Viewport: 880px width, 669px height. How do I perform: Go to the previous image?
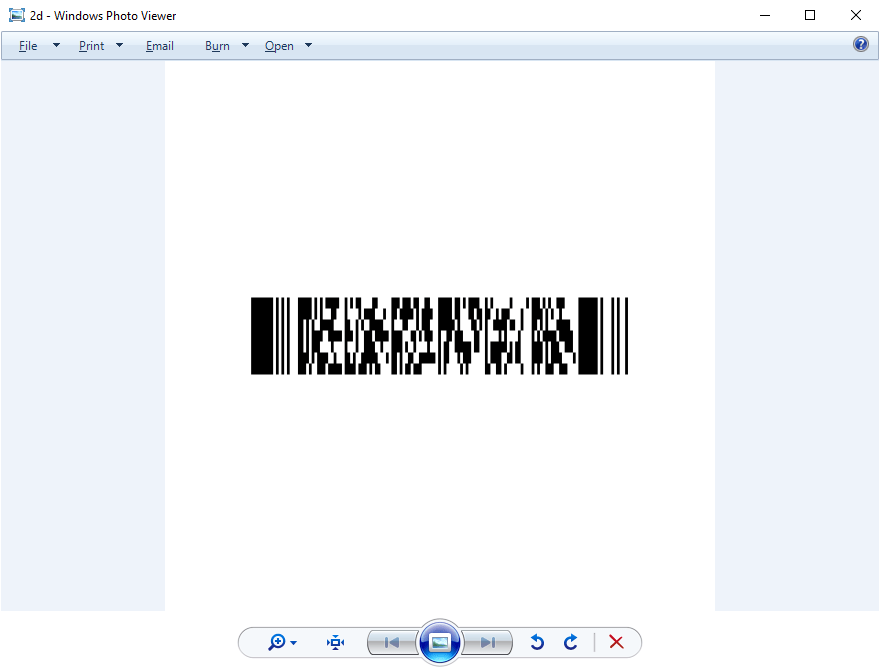pyautogui.click(x=392, y=642)
